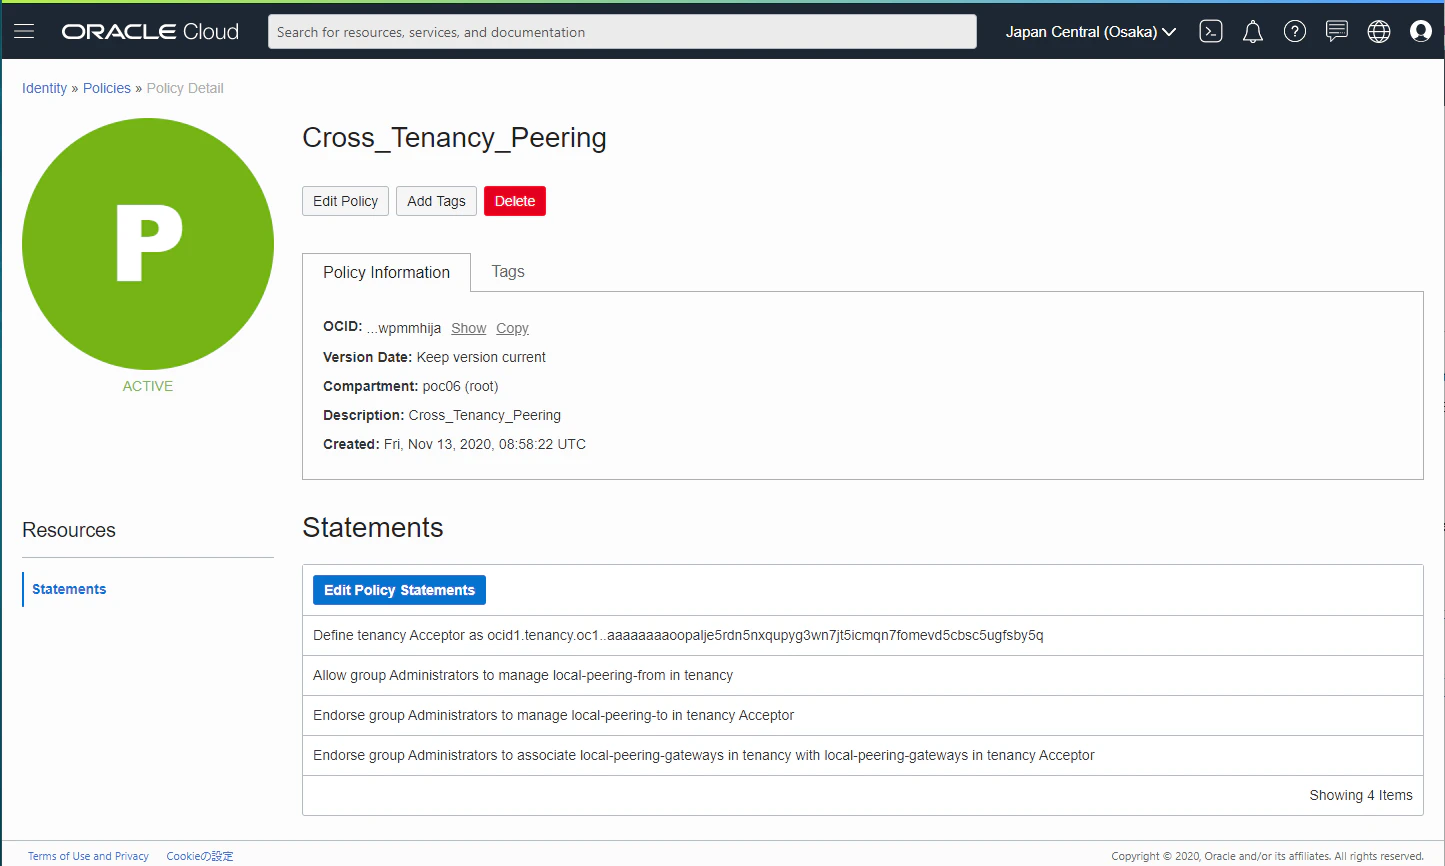The width and height of the screenshot is (1445, 866).
Task: Open the user profile menu
Action: 1421,31
